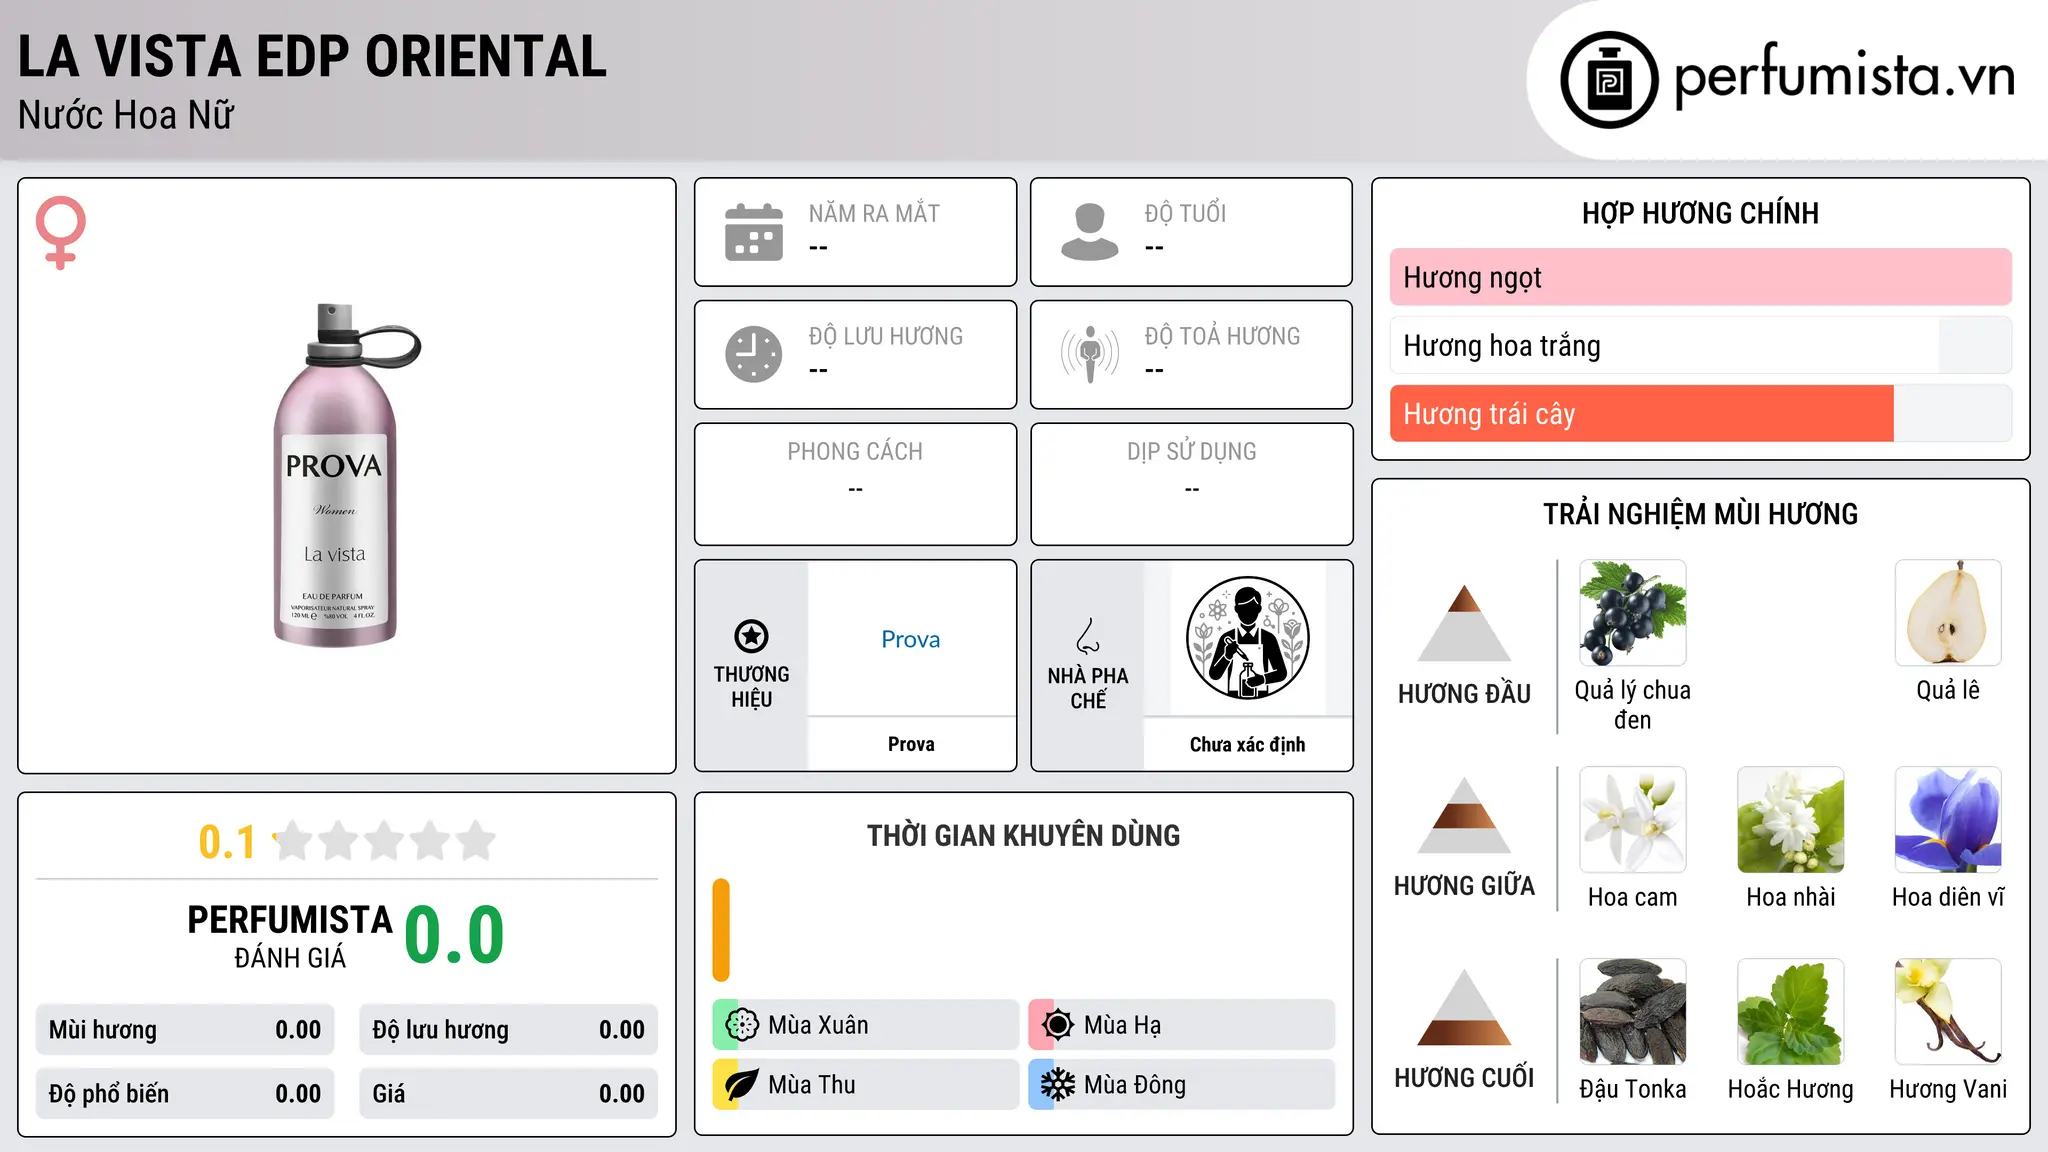The image size is (2048, 1152).
Task: Open the Hương Vani note image
Action: [x=1948, y=1012]
